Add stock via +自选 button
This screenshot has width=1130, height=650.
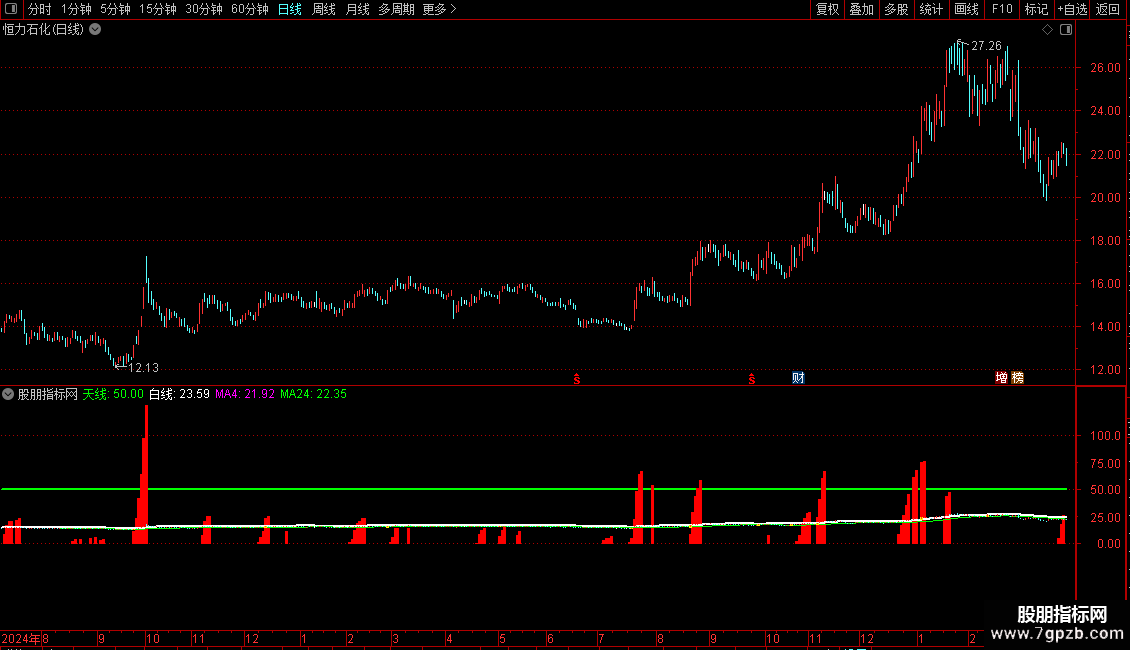(x=1072, y=9)
